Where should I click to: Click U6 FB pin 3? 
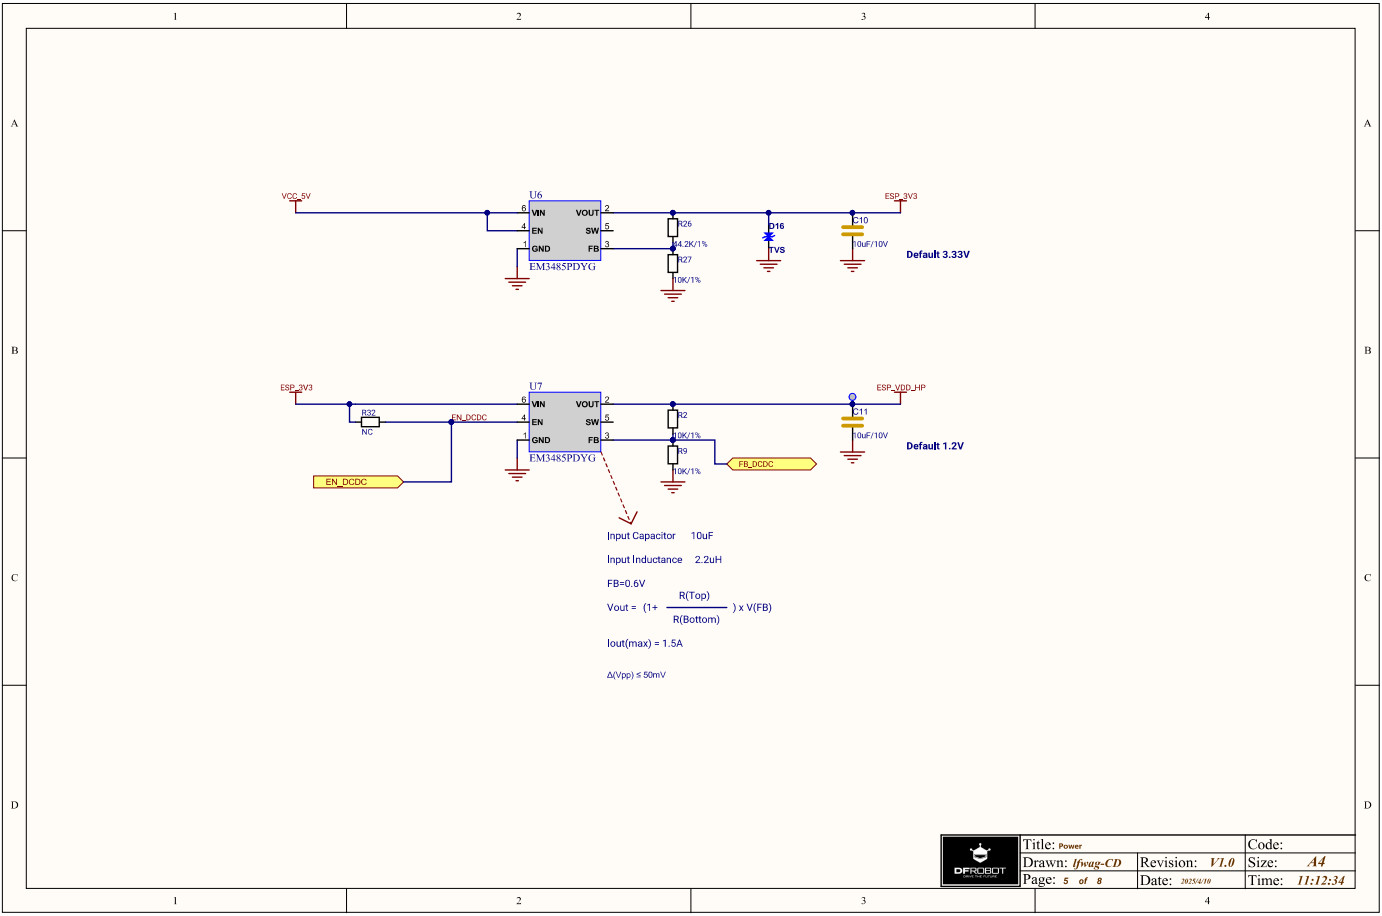(607, 247)
